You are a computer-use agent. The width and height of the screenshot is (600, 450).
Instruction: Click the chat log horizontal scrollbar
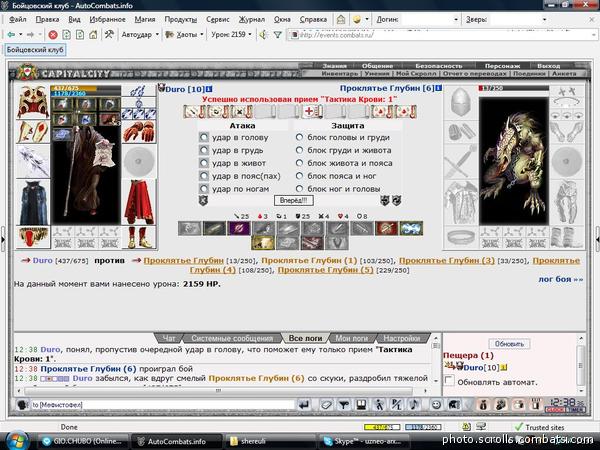(218, 391)
